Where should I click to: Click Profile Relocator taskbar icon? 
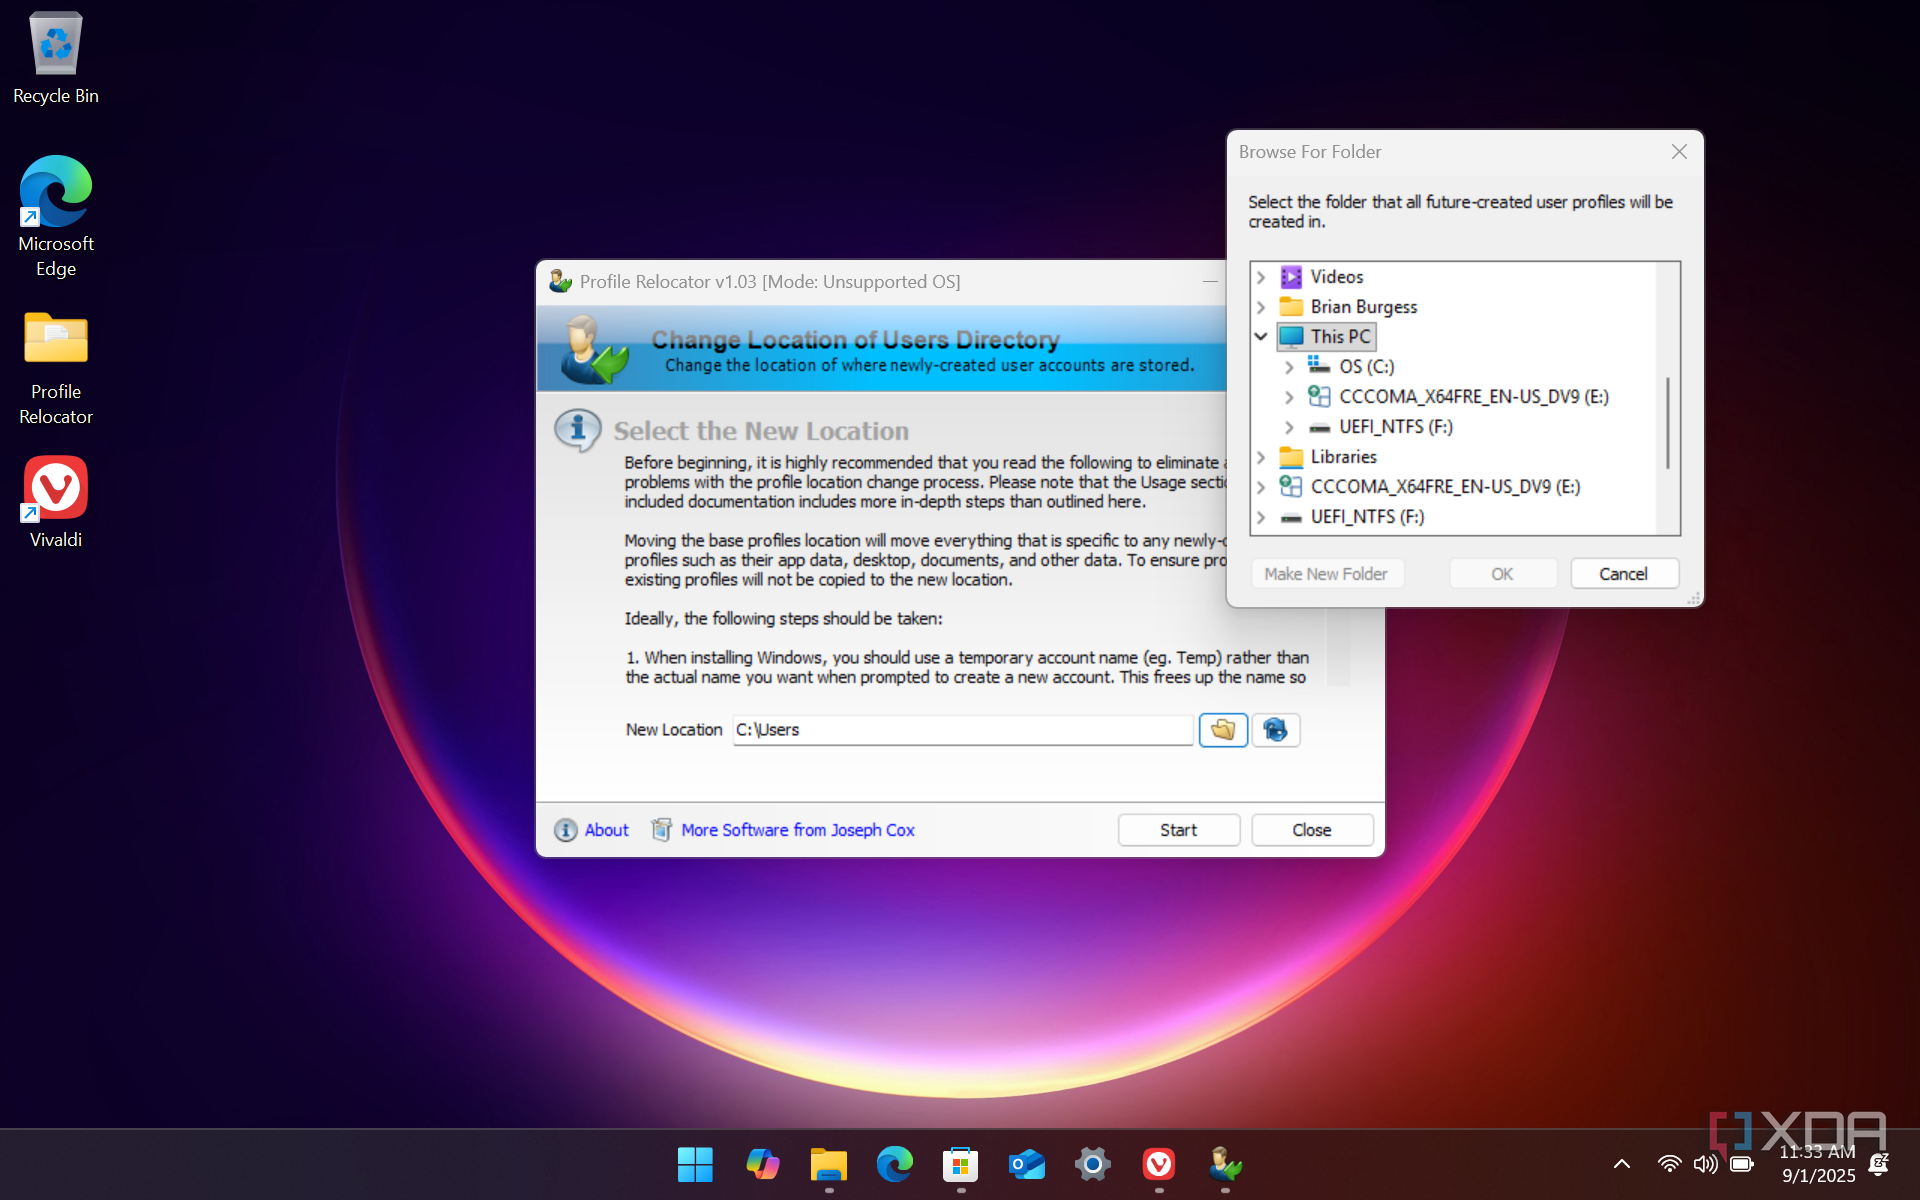[1224, 1164]
